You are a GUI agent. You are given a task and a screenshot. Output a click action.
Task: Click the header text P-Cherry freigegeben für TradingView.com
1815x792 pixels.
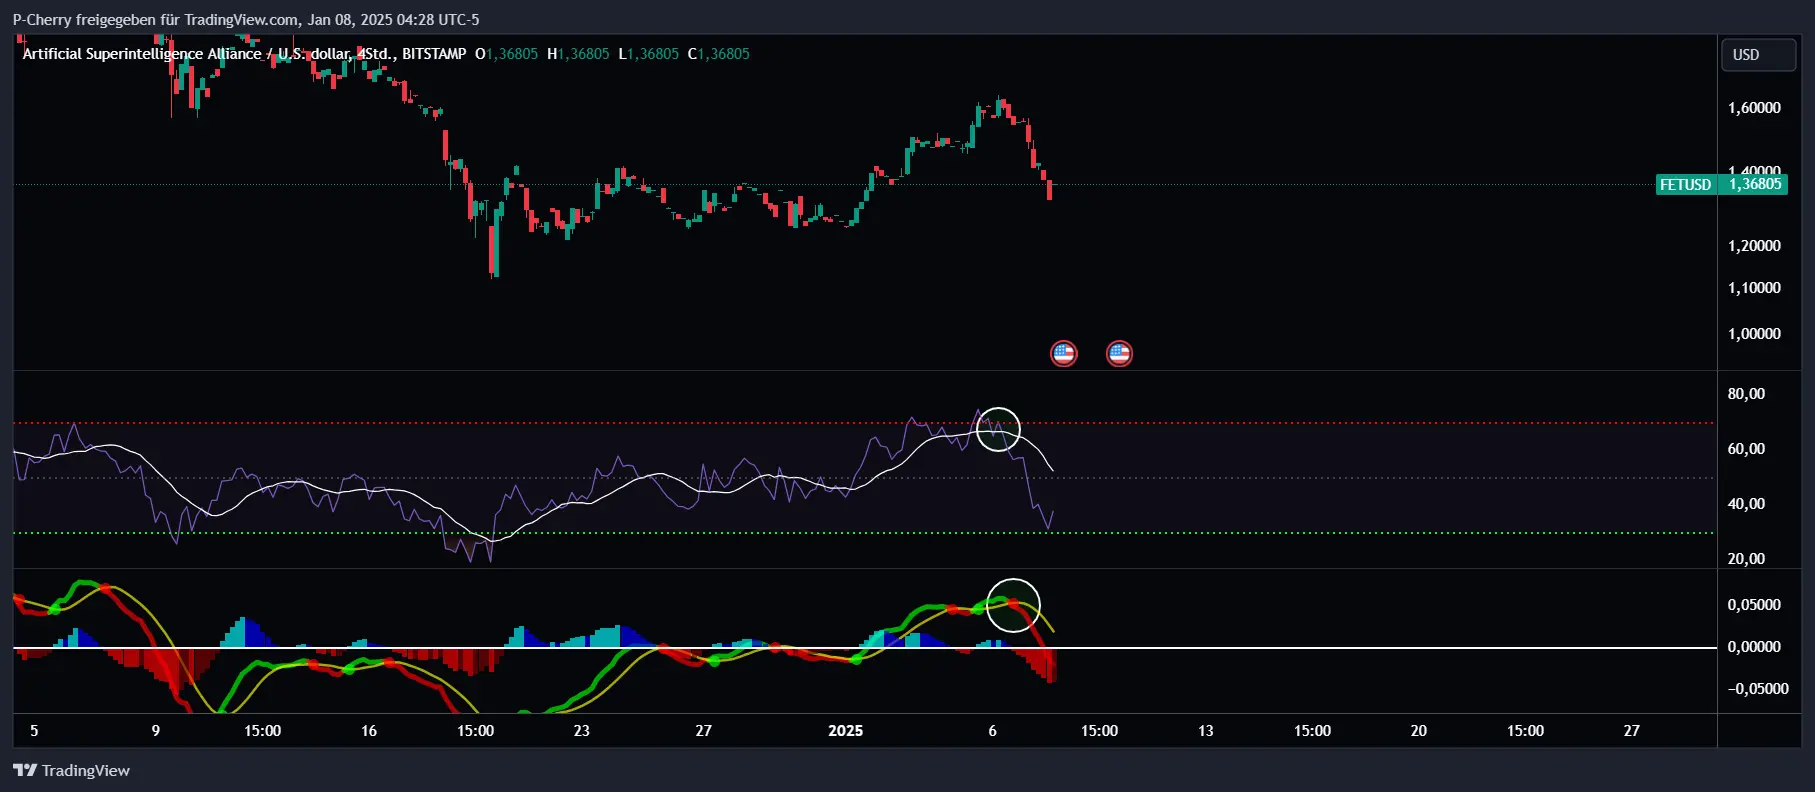(156, 20)
